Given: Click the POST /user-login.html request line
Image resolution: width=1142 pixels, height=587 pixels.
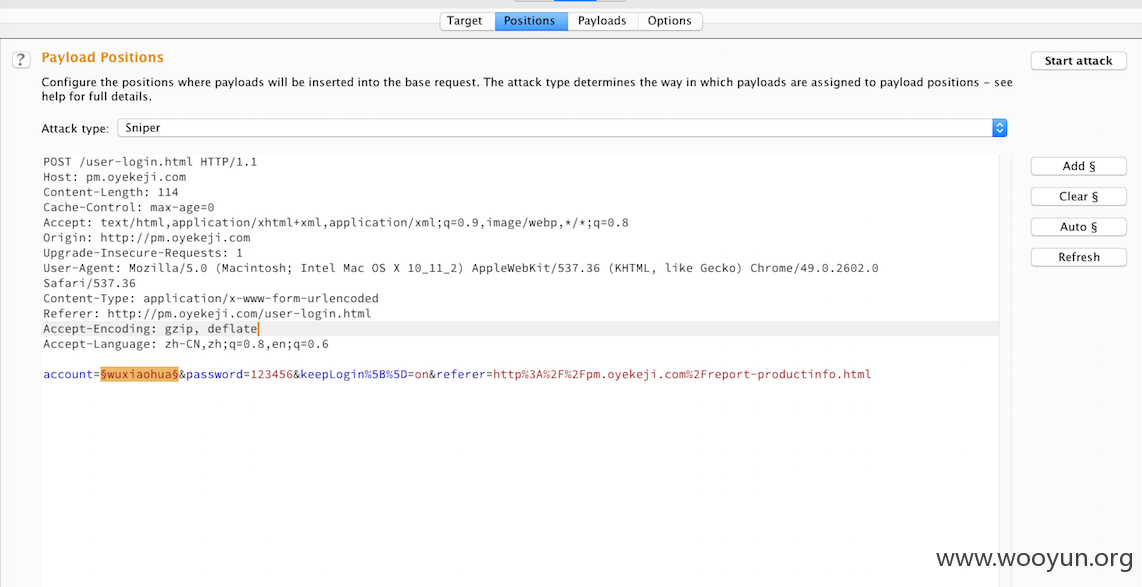Looking at the screenshot, I should pos(150,162).
